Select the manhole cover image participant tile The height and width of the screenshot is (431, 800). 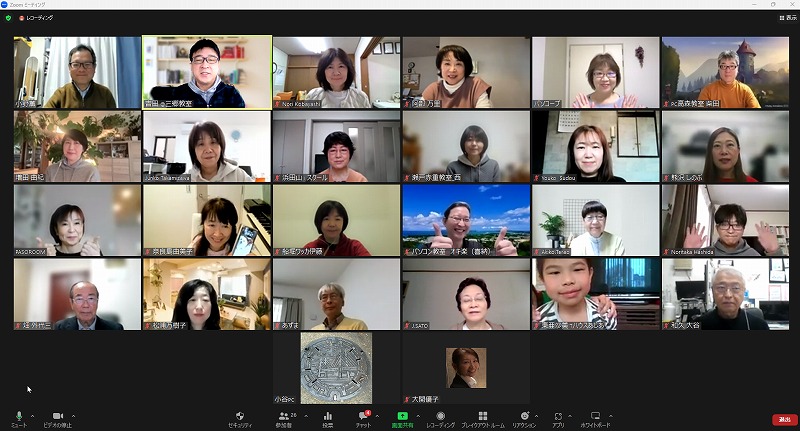[x=336, y=367]
